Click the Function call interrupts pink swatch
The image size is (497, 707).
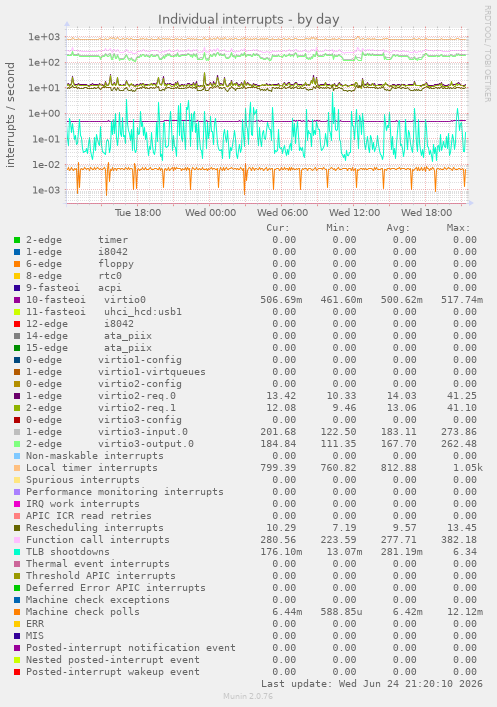pyautogui.click(x=17, y=540)
